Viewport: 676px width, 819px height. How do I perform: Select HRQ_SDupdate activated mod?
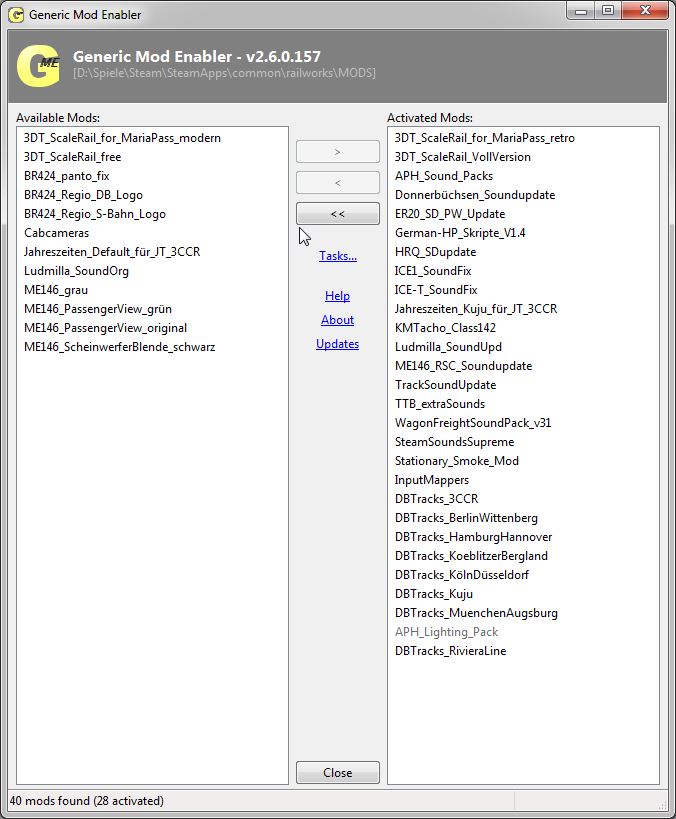pos(435,252)
